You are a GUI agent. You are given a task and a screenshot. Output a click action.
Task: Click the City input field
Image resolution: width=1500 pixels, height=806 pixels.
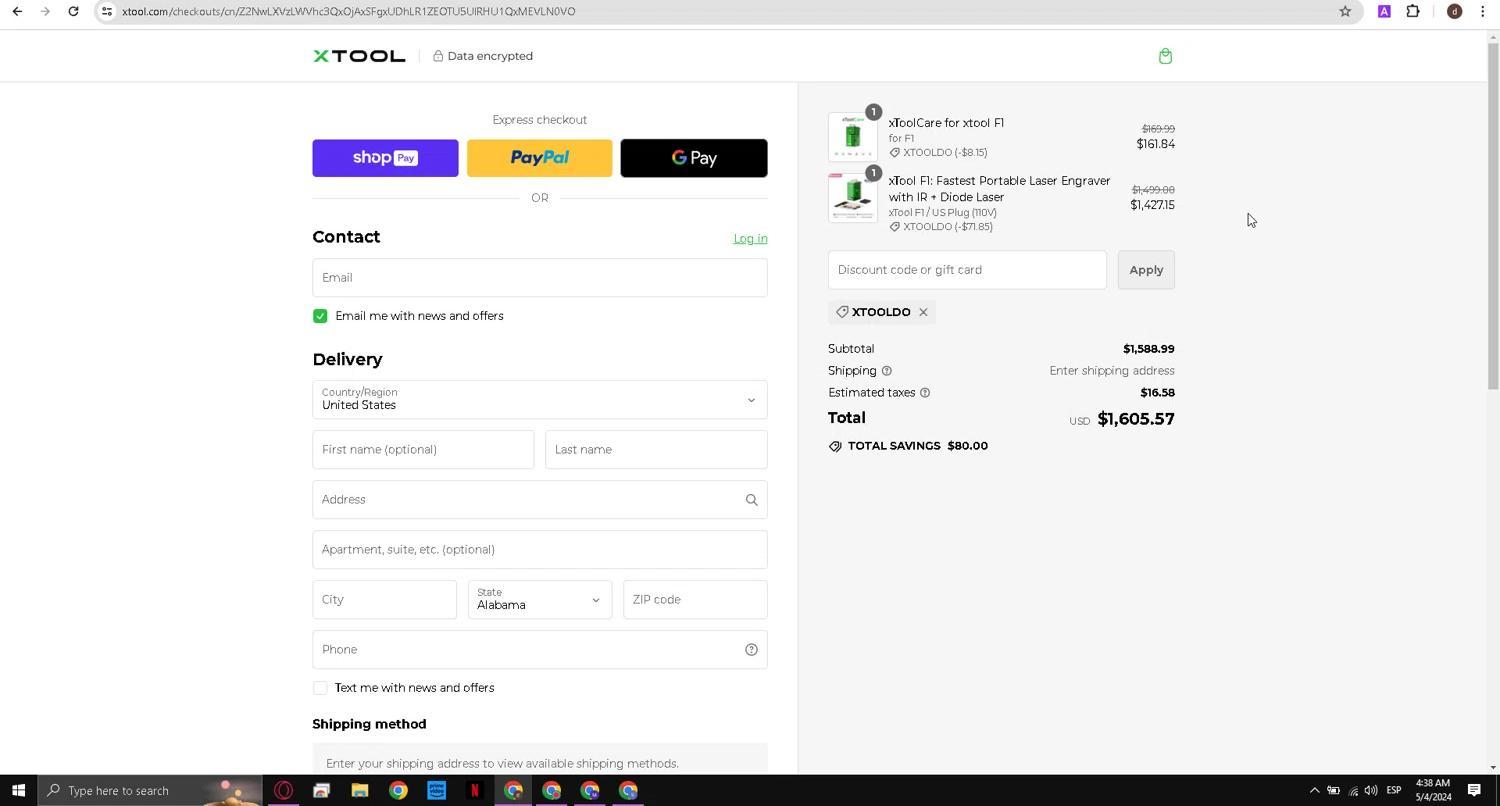384,600
